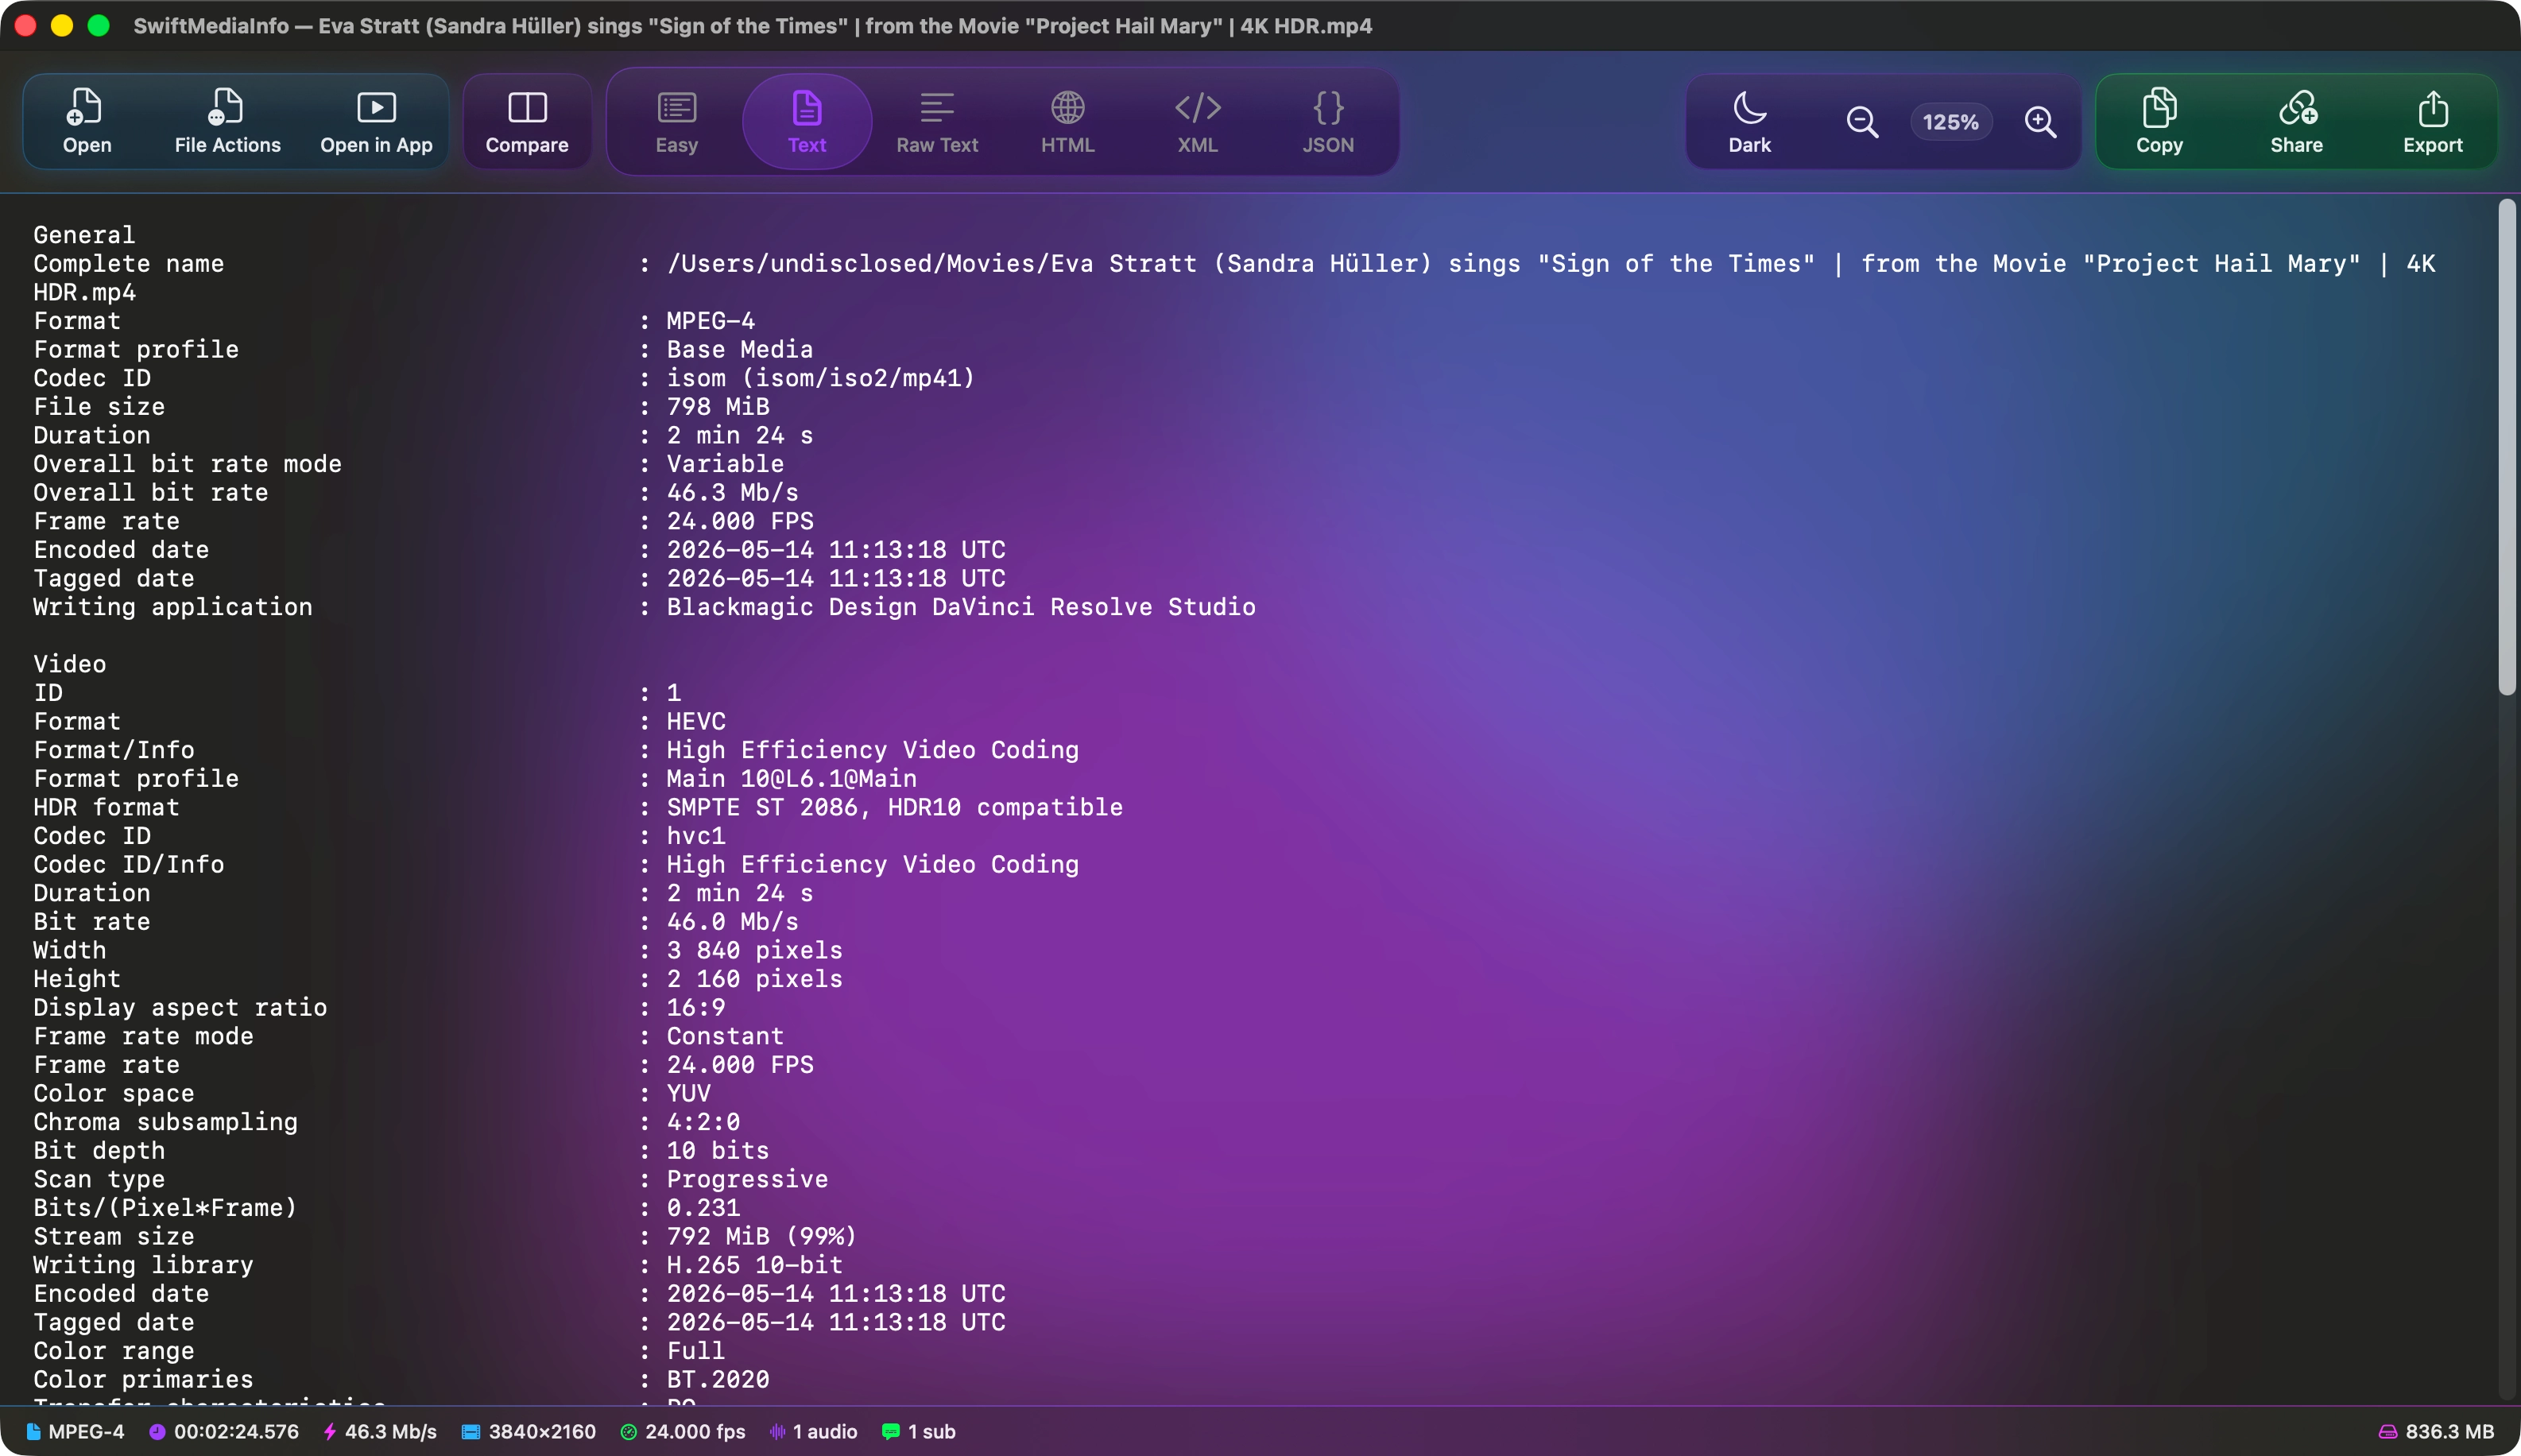
Task: Click the 'Chroma subsampling' label
Action: click(x=166, y=1122)
